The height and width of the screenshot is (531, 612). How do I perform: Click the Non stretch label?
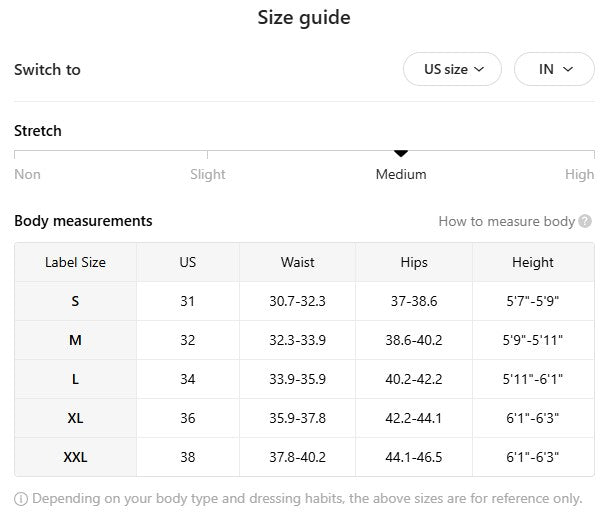coord(28,174)
